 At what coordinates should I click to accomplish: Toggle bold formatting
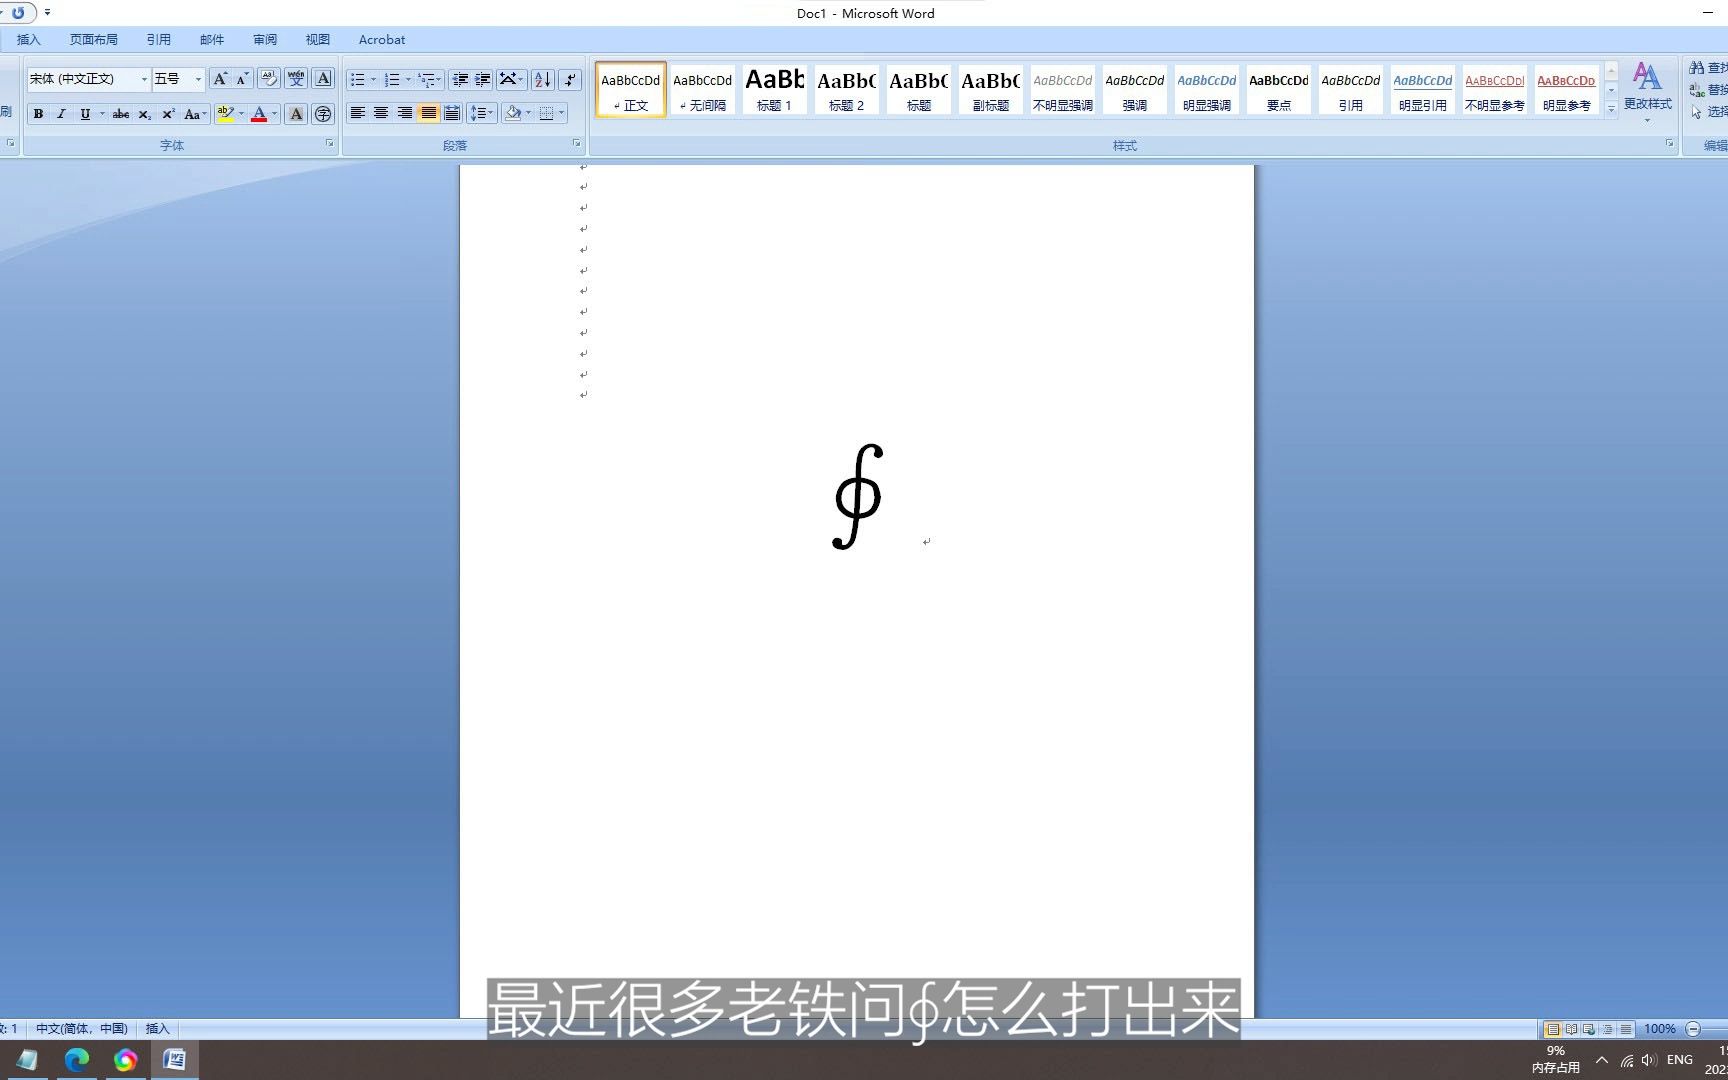coord(38,114)
